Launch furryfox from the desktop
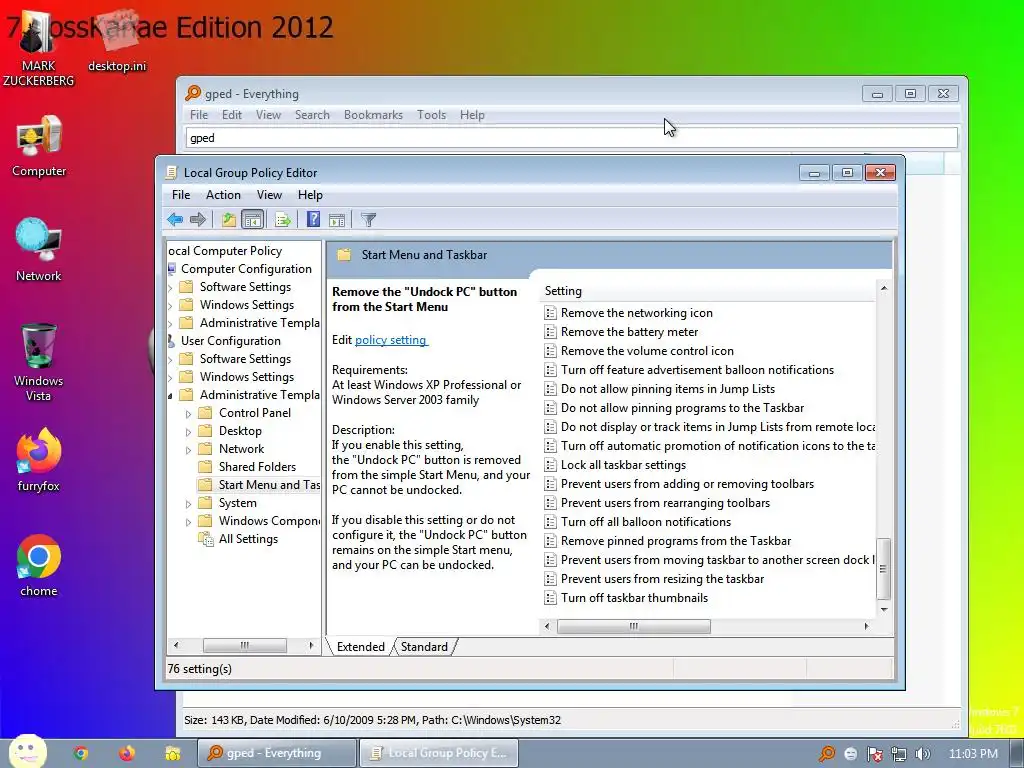This screenshot has height=768, width=1024. [x=39, y=460]
